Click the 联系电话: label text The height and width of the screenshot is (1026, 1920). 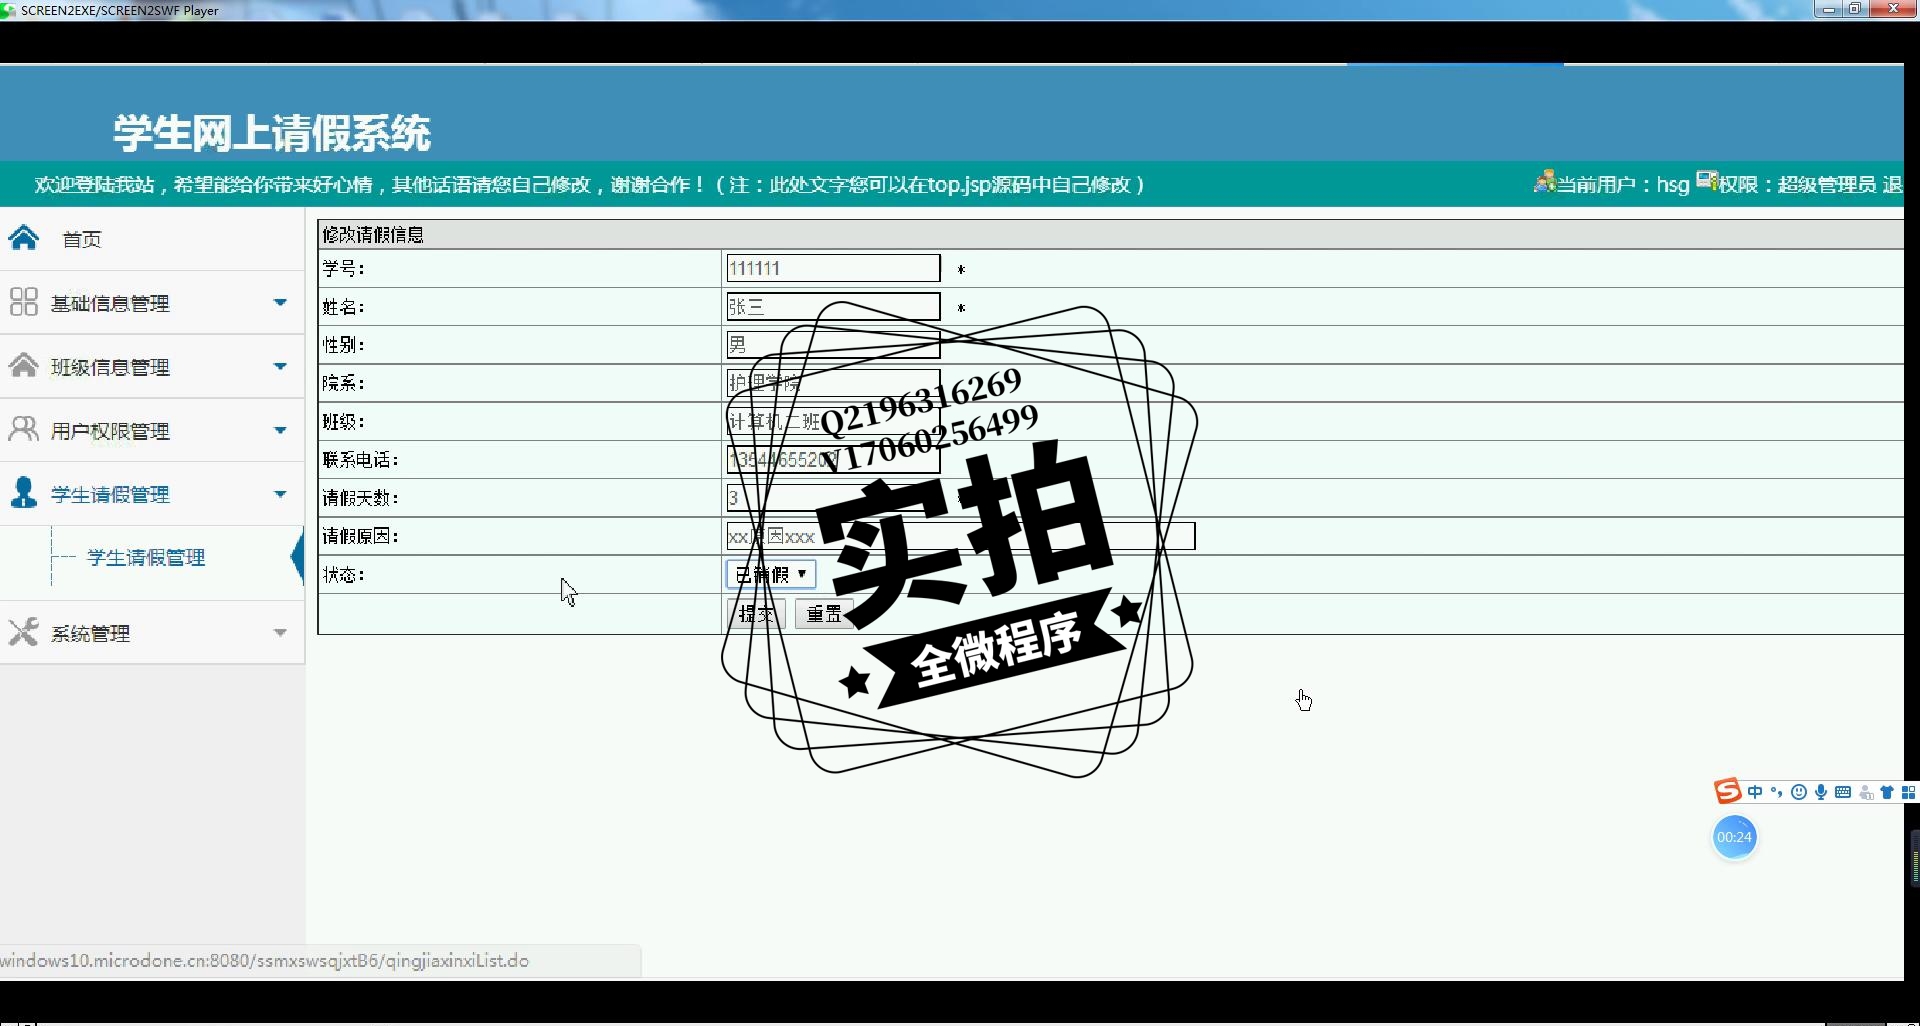[x=361, y=459]
